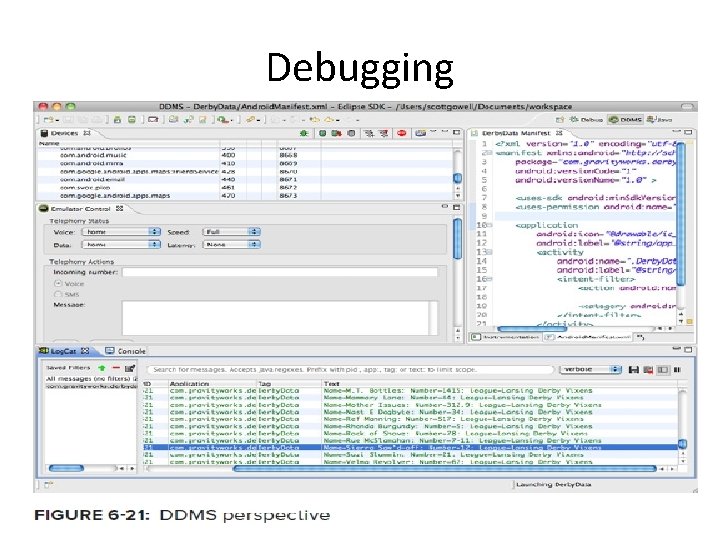Click status bar icon at bottom left
The height and width of the screenshot is (540, 720).
[x=49, y=484]
